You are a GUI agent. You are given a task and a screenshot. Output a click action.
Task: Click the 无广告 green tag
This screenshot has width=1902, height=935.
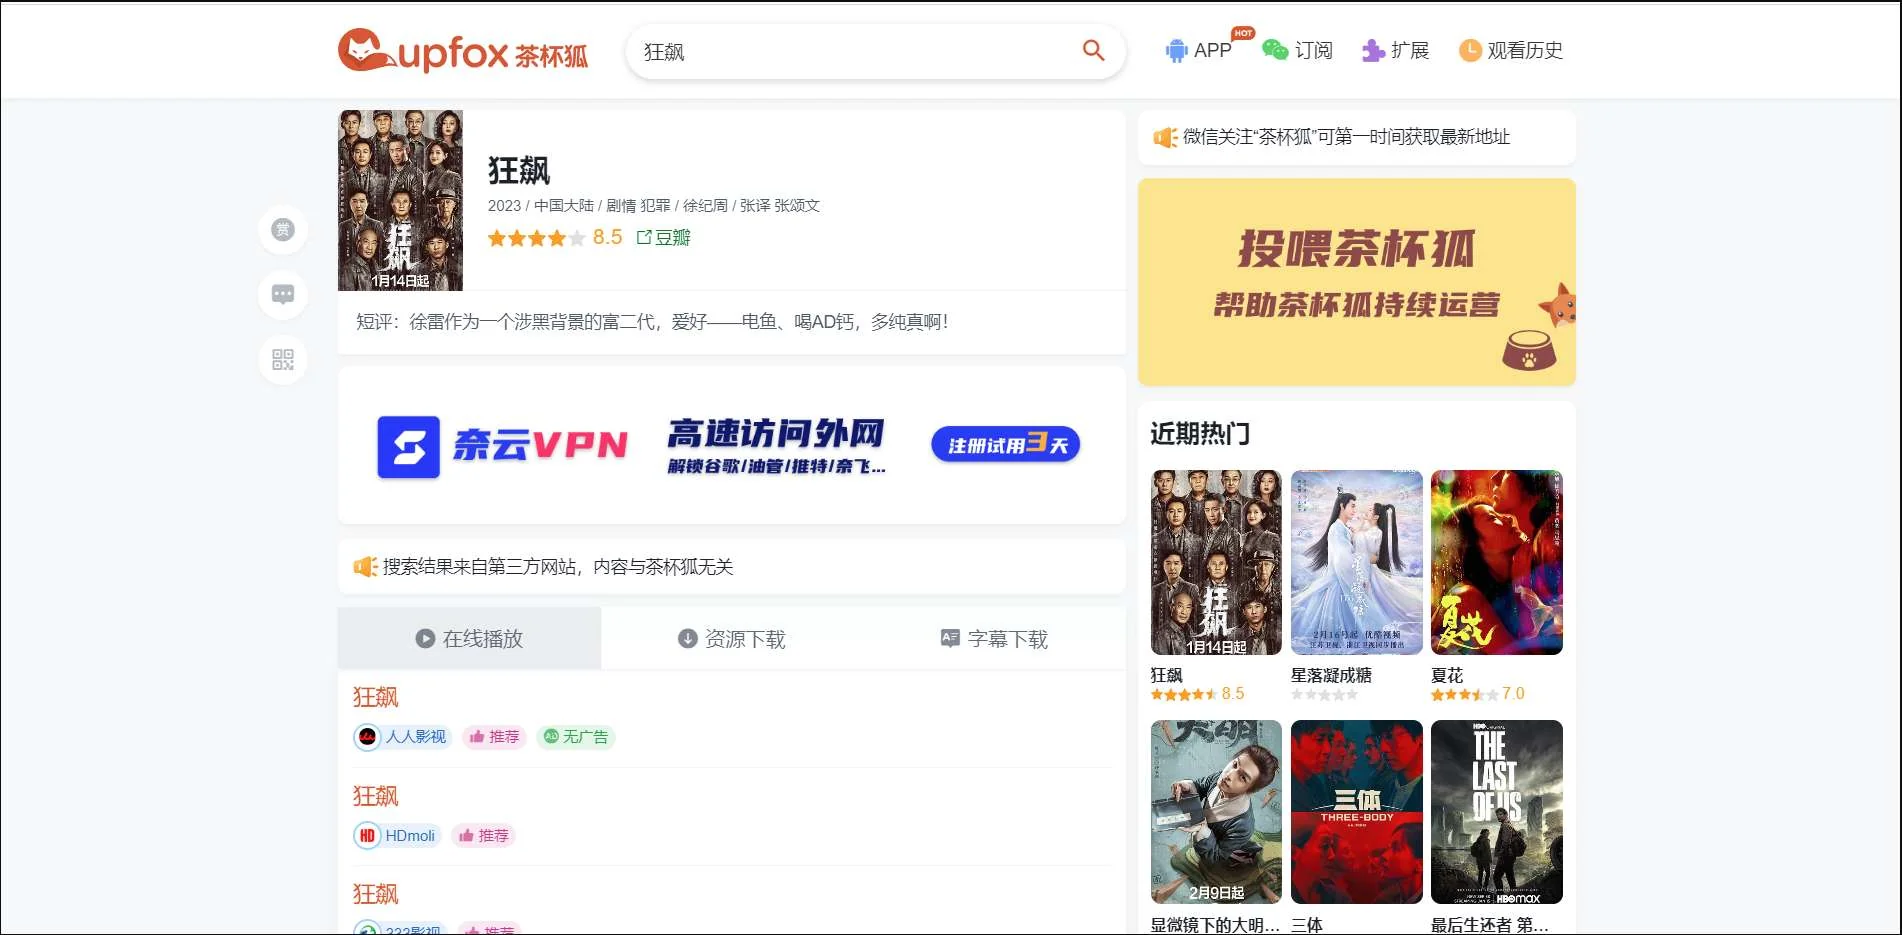[576, 737]
